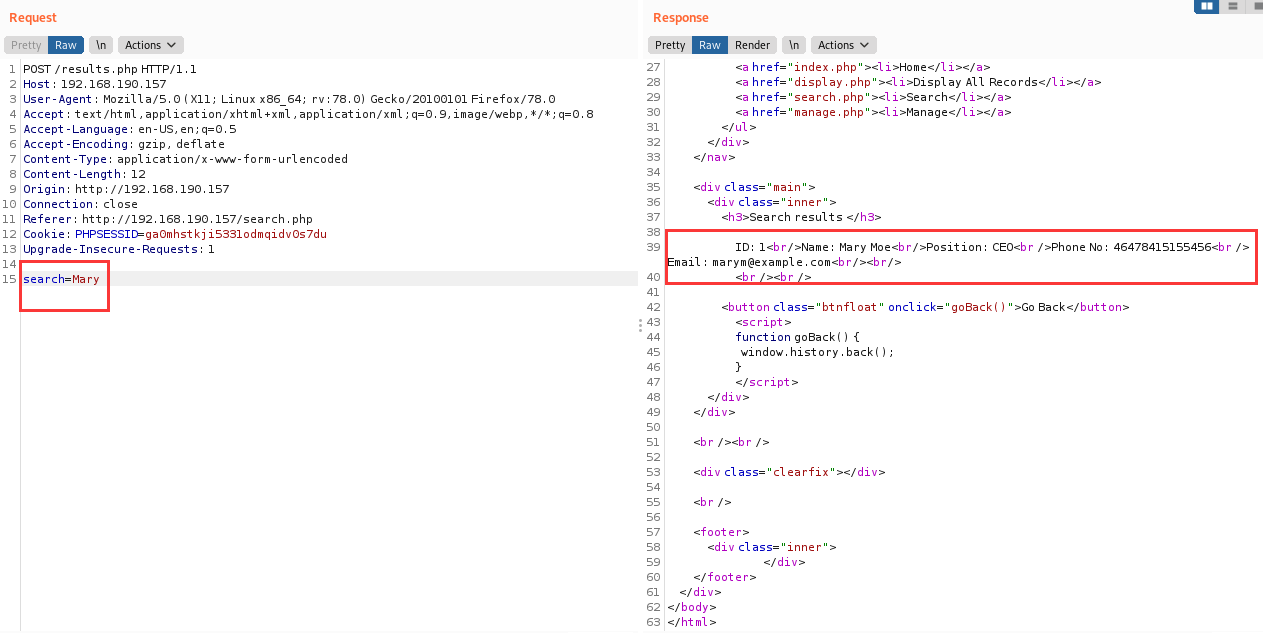
Task: Click the User-Agent Mozilla/5.0 header line
Action: tap(289, 99)
